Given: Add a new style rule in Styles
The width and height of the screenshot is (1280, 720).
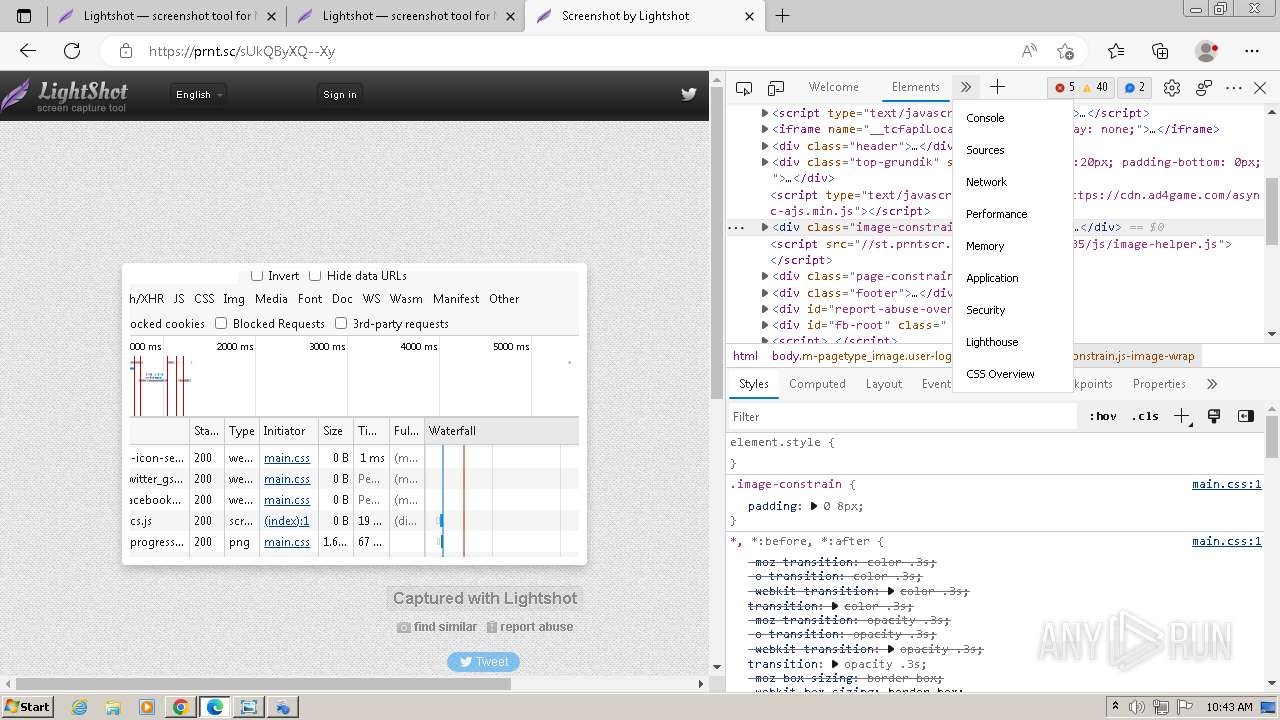Looking at the screenshot, I should (1182, 416).
